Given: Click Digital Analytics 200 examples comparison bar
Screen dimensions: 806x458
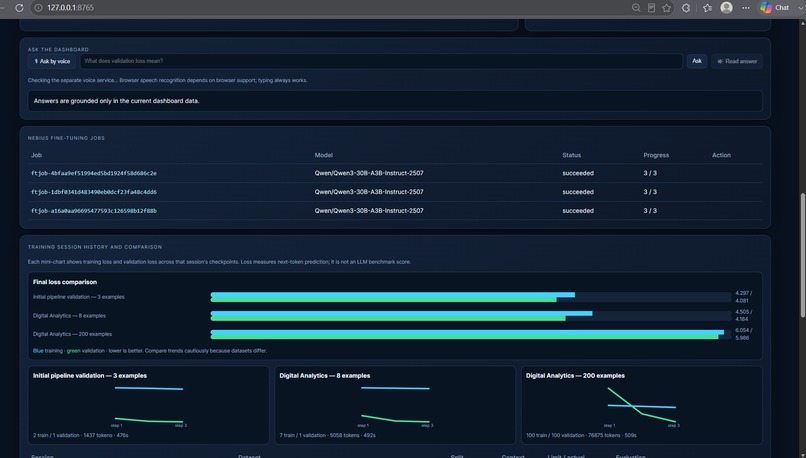Looking at the screenshot, I should tap(470, 334).
